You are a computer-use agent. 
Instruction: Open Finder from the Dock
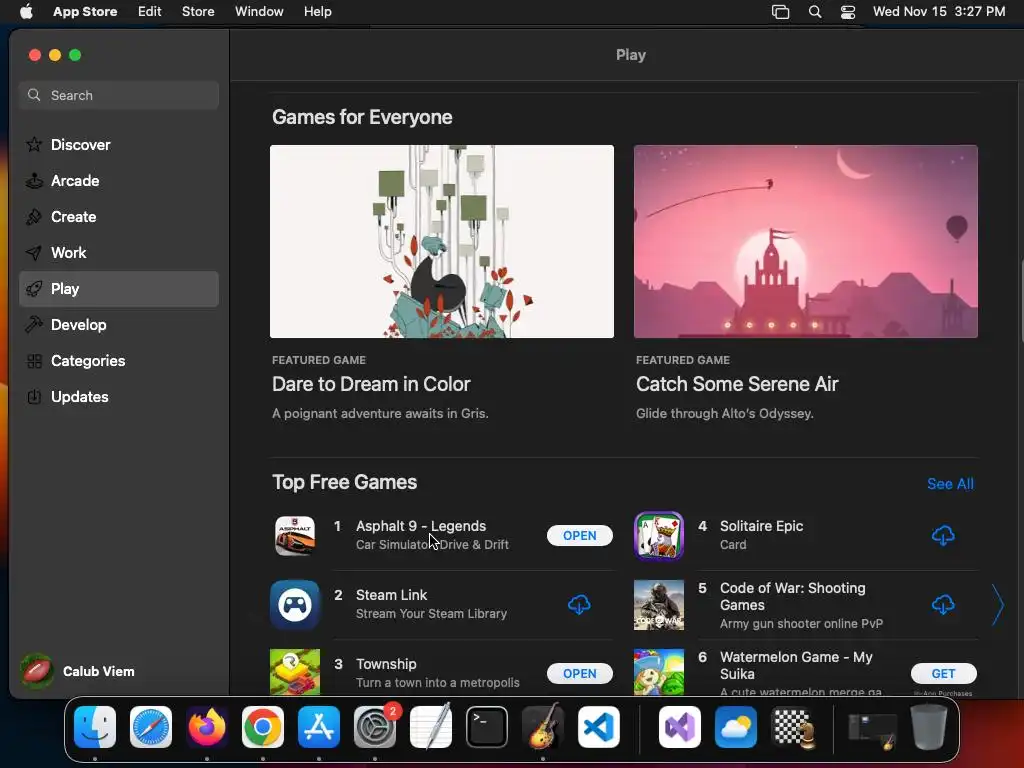pos(95,727)
